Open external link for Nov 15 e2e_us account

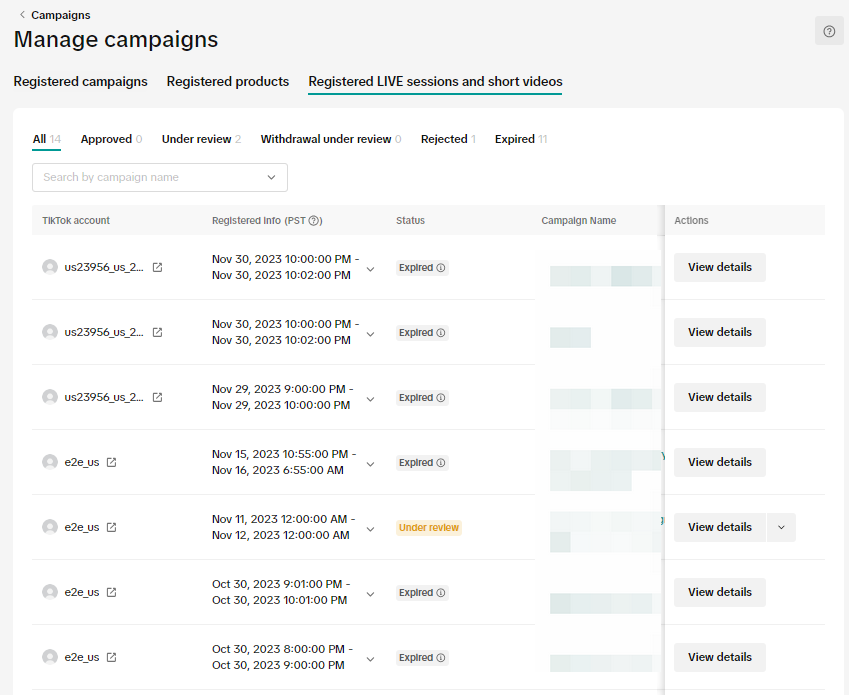point(112,462)
